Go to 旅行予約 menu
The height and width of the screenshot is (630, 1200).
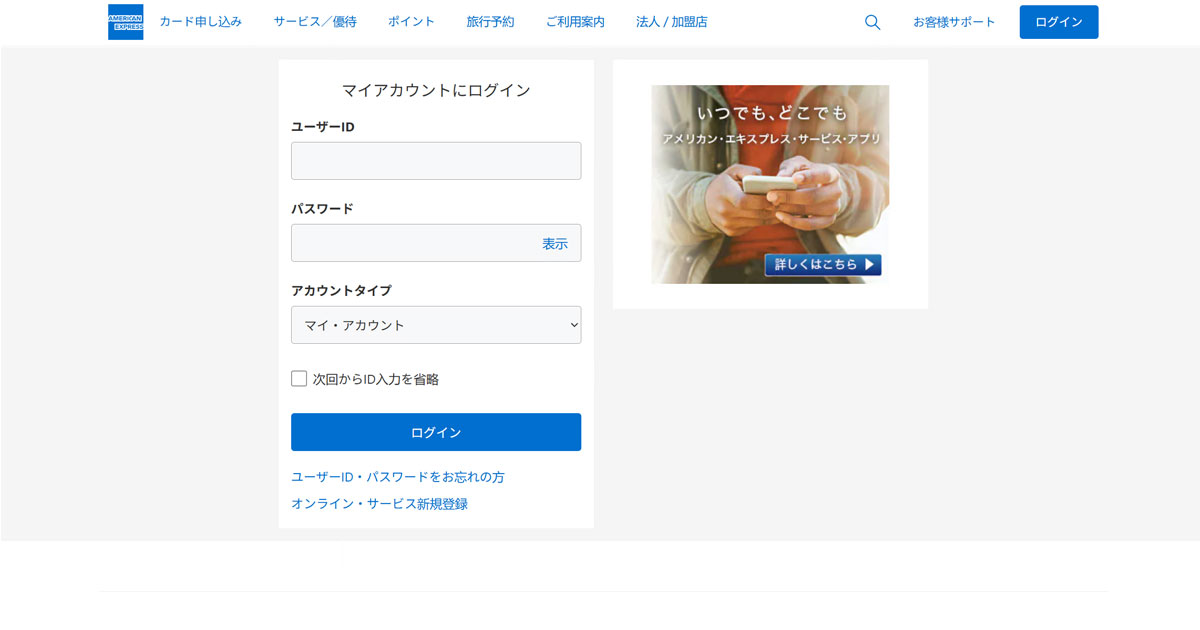[x=490, y=22]
